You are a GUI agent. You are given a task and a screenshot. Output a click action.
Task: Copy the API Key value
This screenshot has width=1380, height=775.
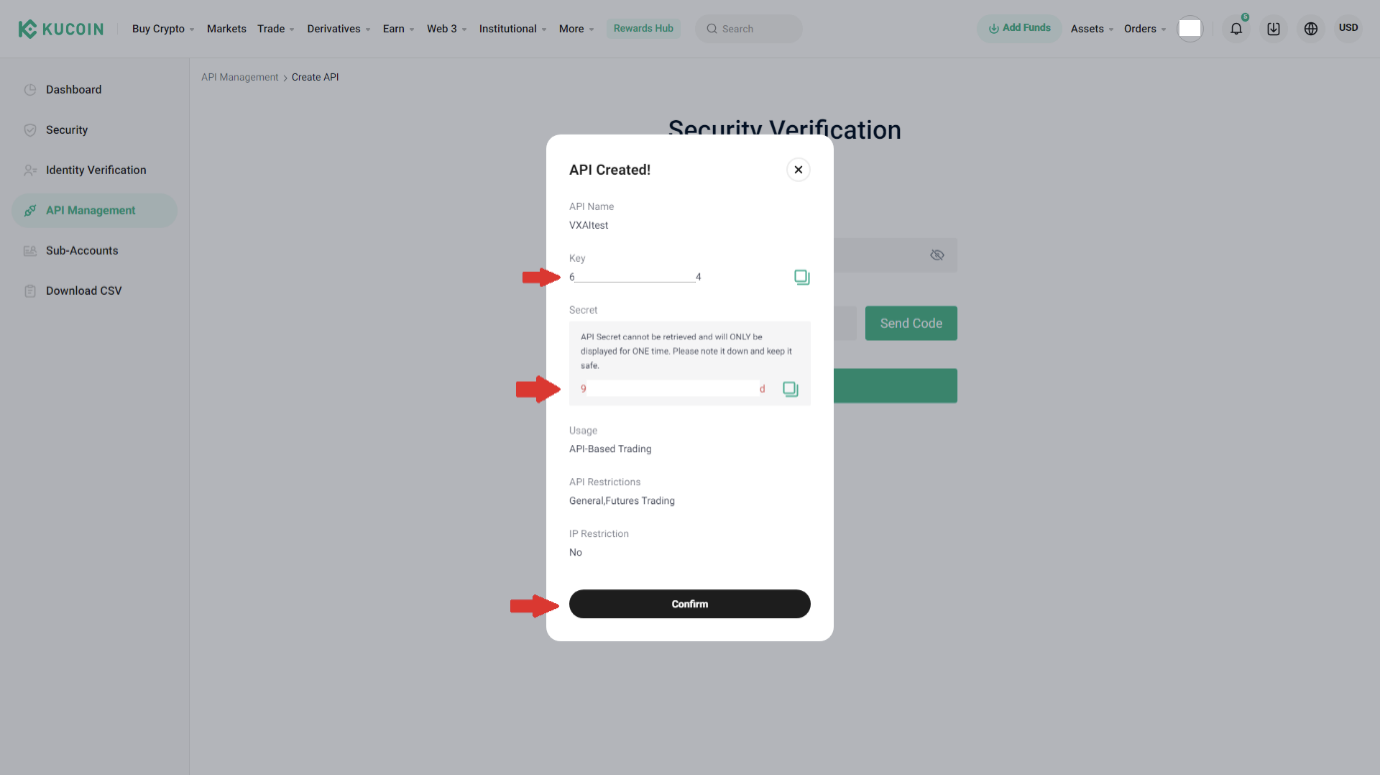[x=801, y=277]
